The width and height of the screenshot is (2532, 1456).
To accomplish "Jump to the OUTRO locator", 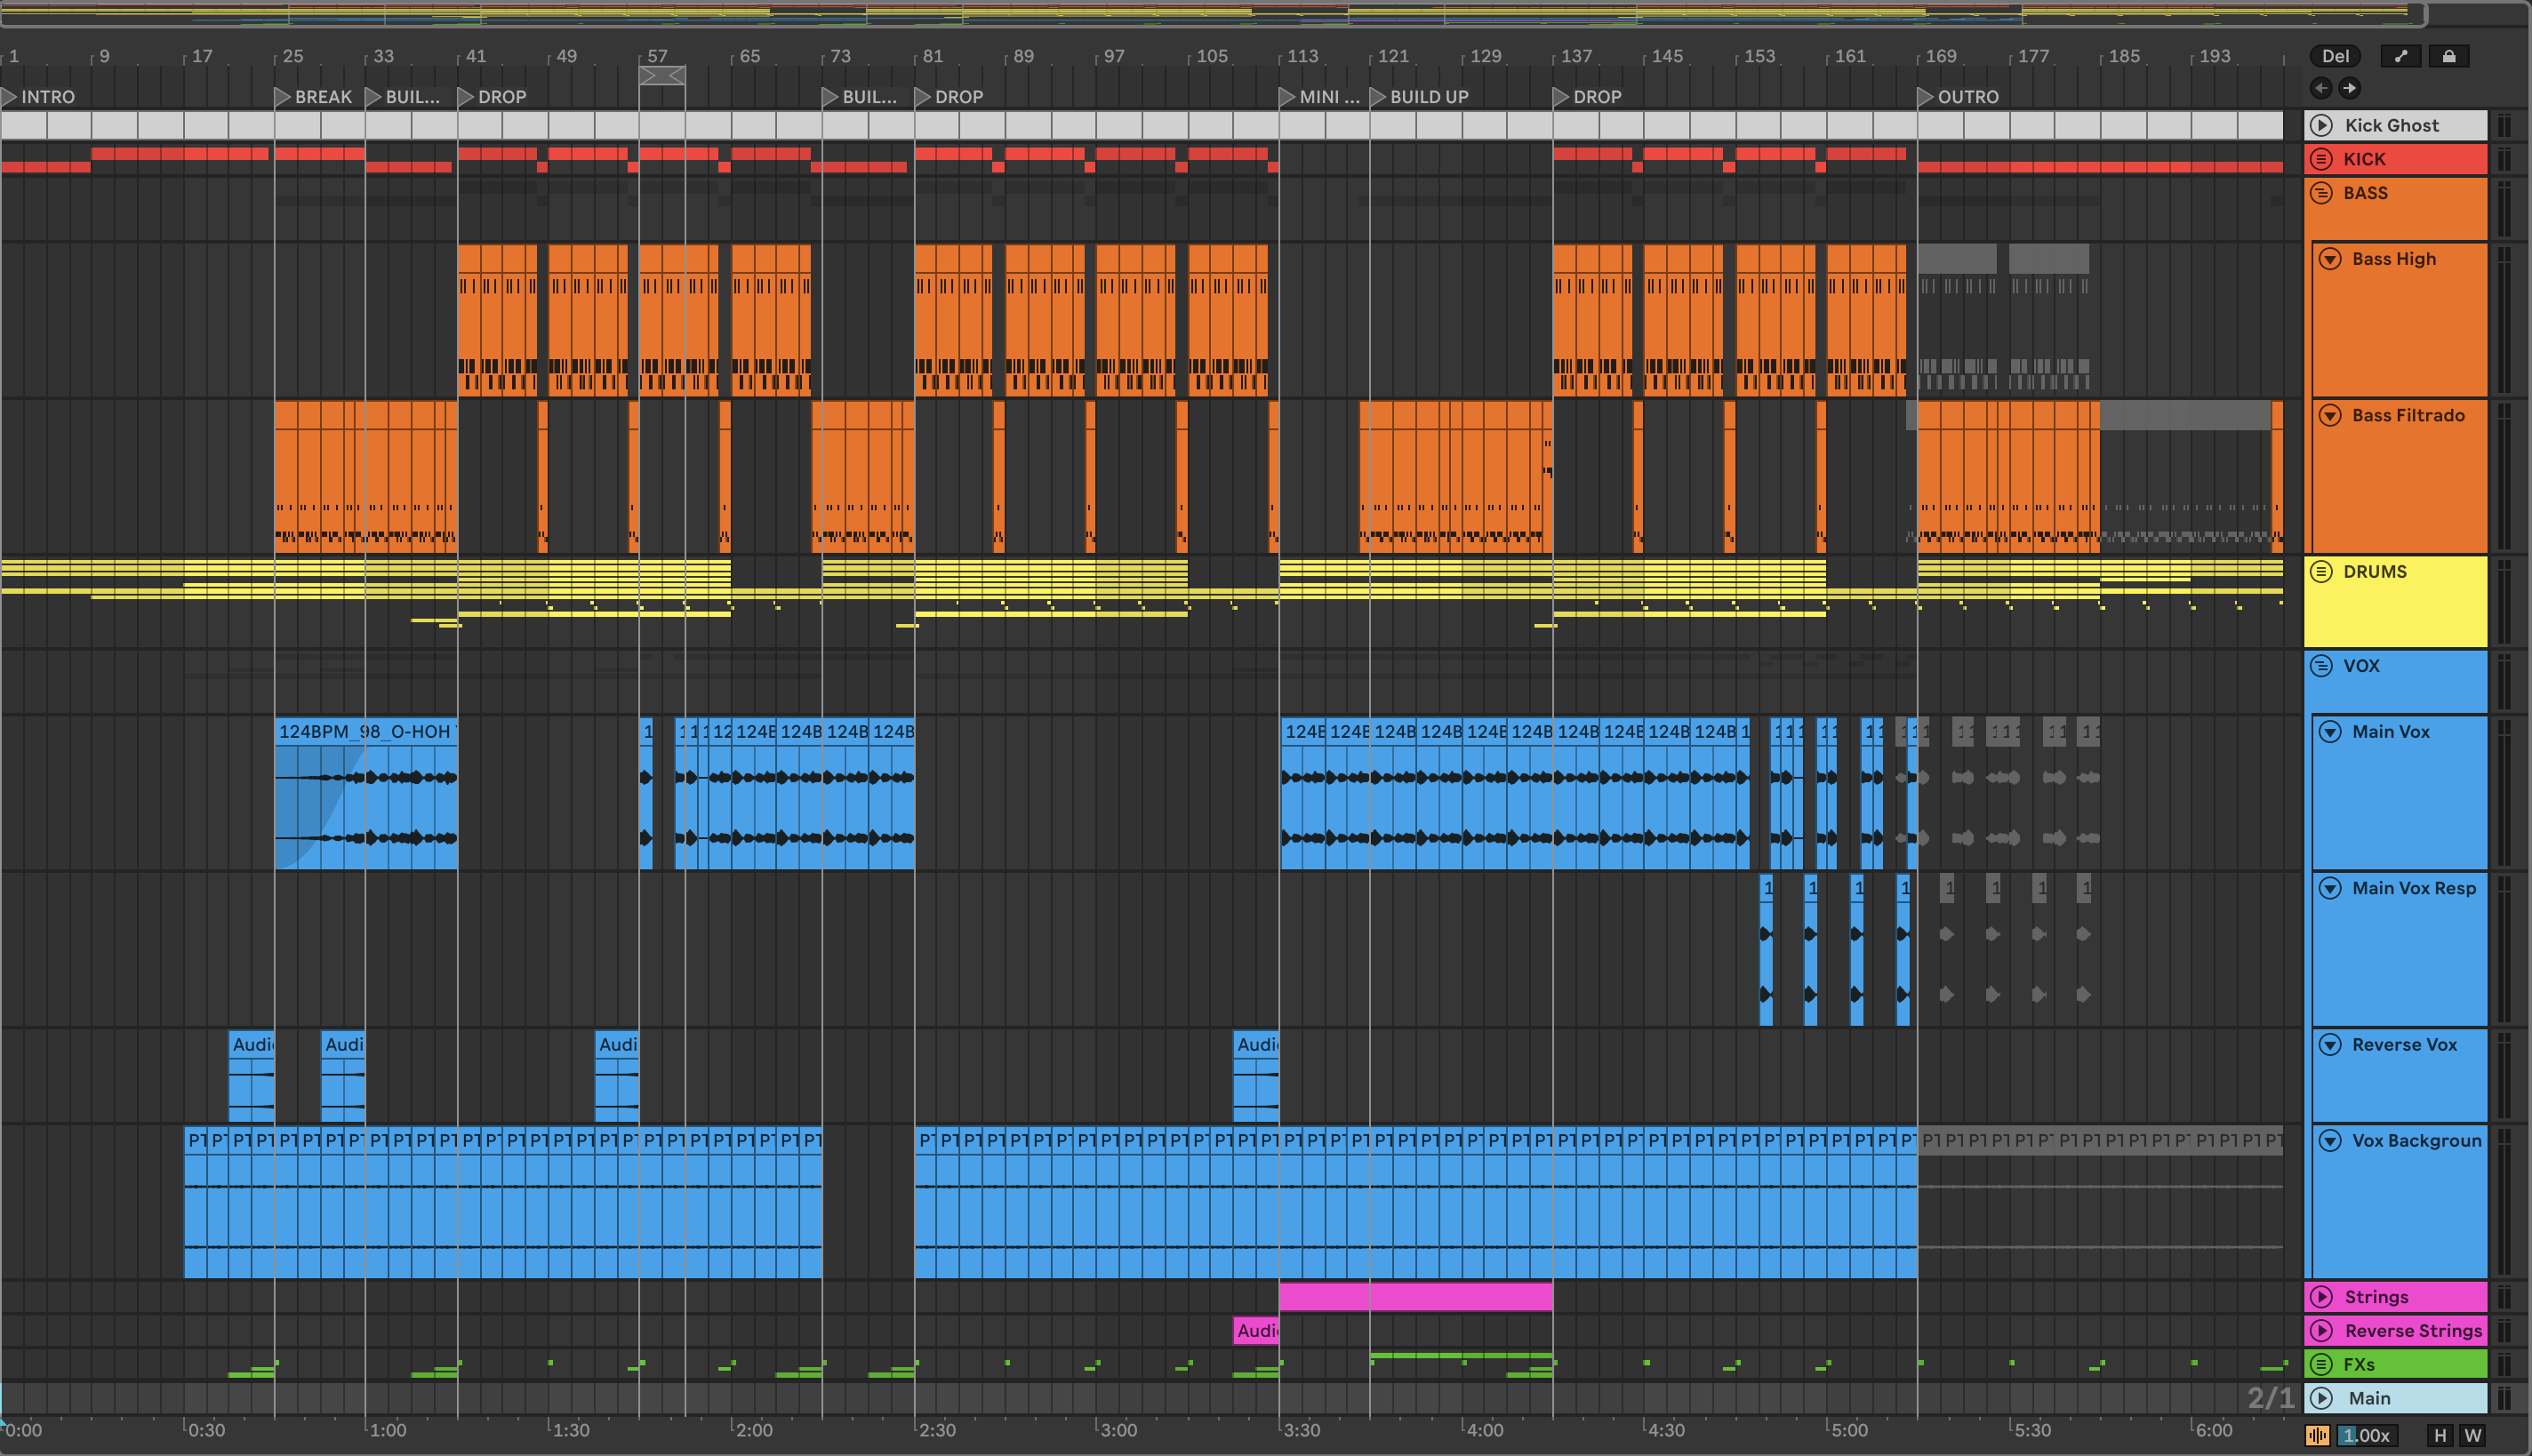I will [1958, 97].
